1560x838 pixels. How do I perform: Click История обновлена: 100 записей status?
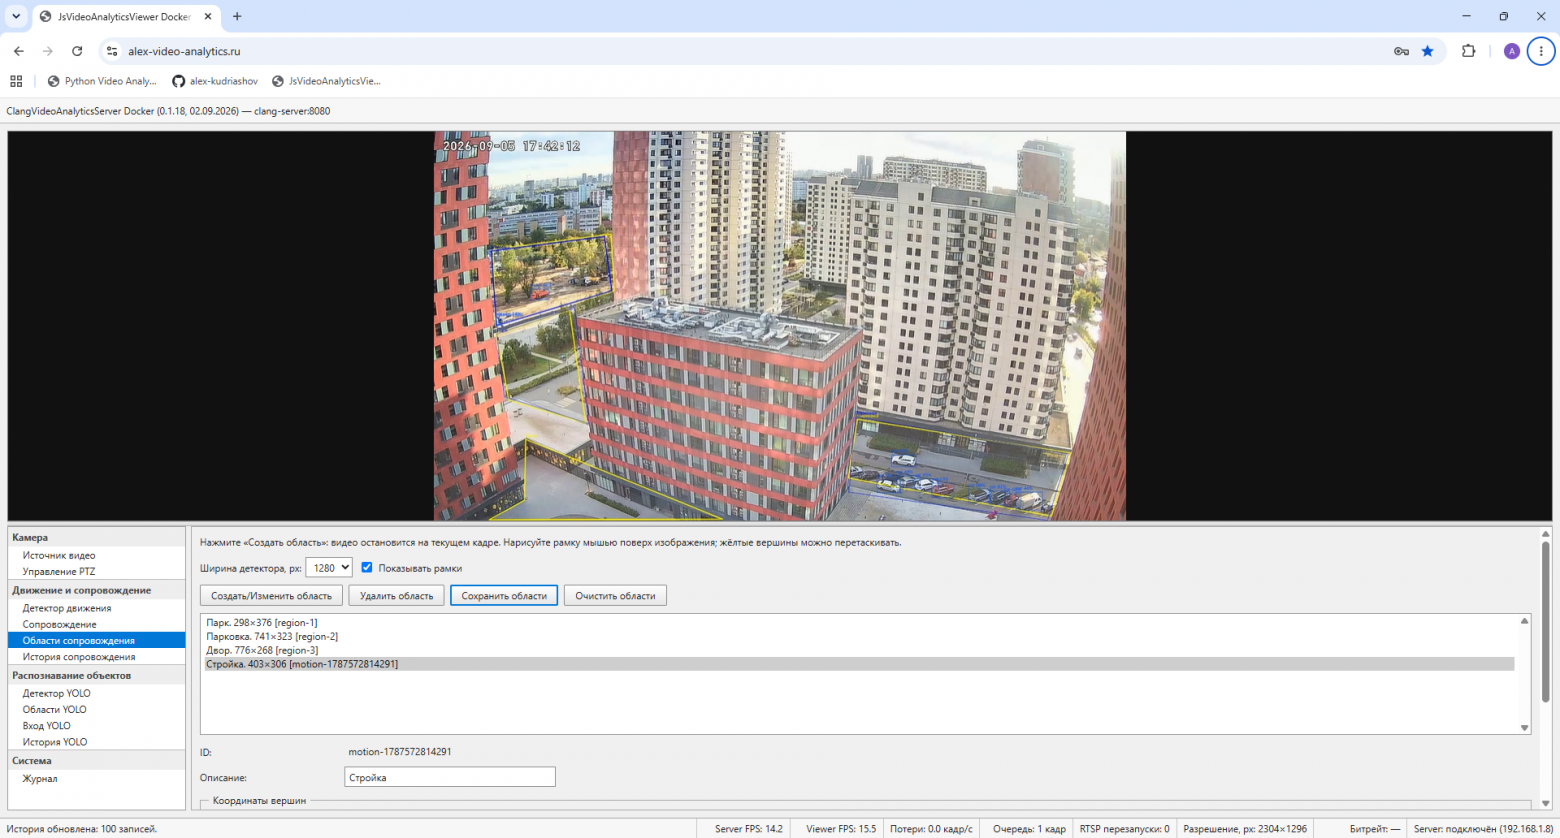pyautogui.click(x=82, y=829)
